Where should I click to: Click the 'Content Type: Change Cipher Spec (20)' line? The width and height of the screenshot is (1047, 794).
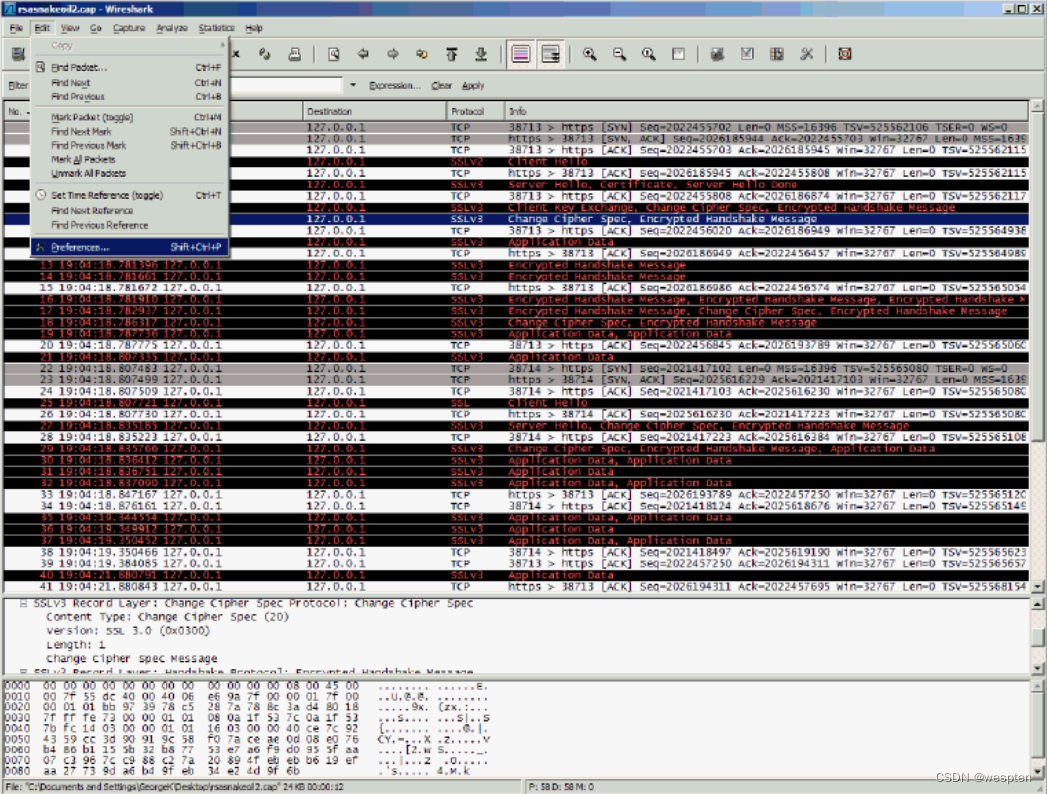coord(168,617)
